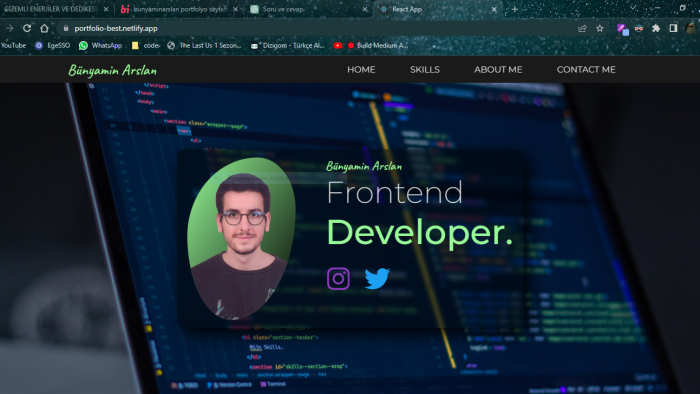Open the Dizigom bookmark
The width and height of the screenshot is (700, 394).
pos(288,45)
